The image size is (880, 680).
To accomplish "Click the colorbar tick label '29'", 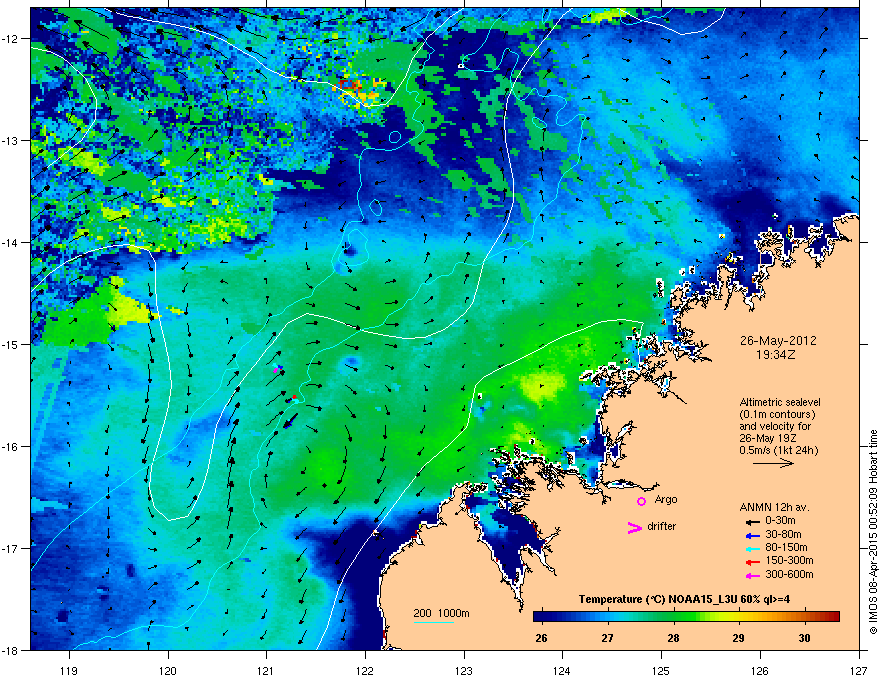I will point(739,638).
